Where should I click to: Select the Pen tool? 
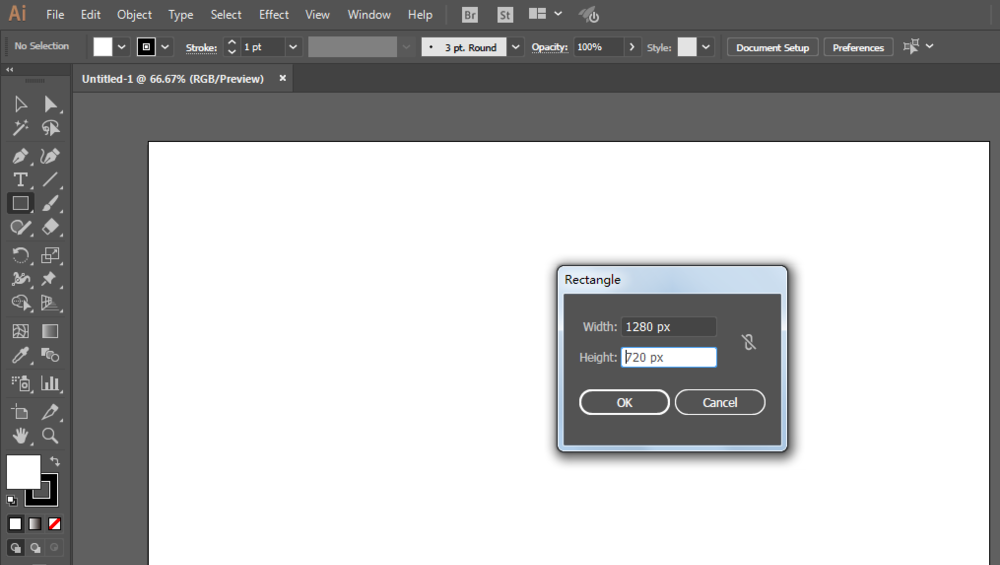click(20, 156)
